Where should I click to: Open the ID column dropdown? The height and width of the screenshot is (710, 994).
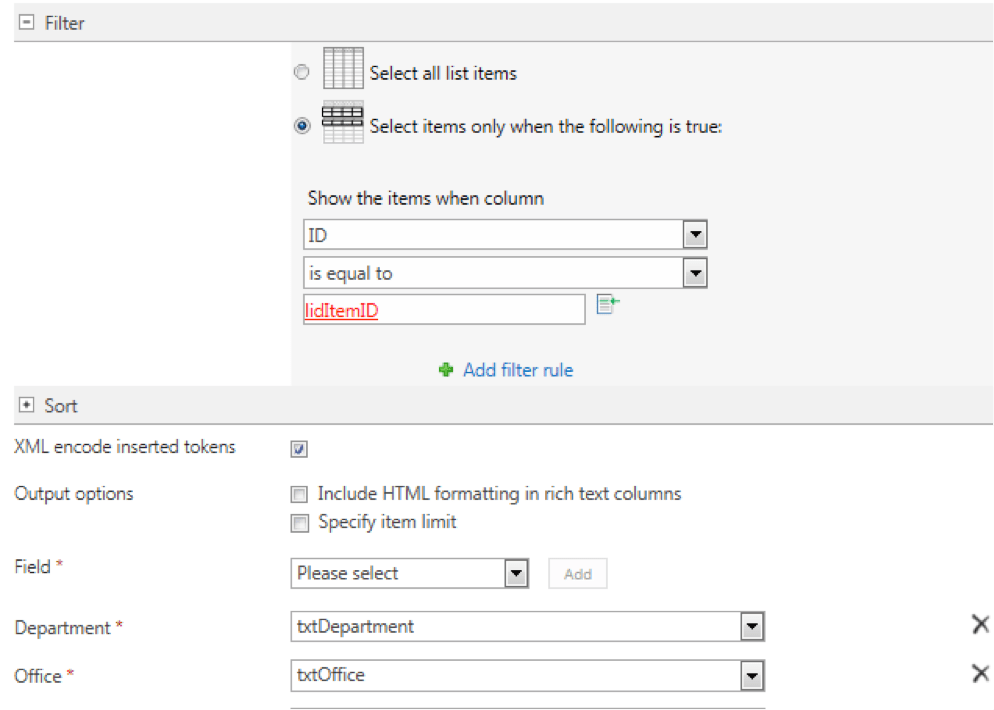694,236
